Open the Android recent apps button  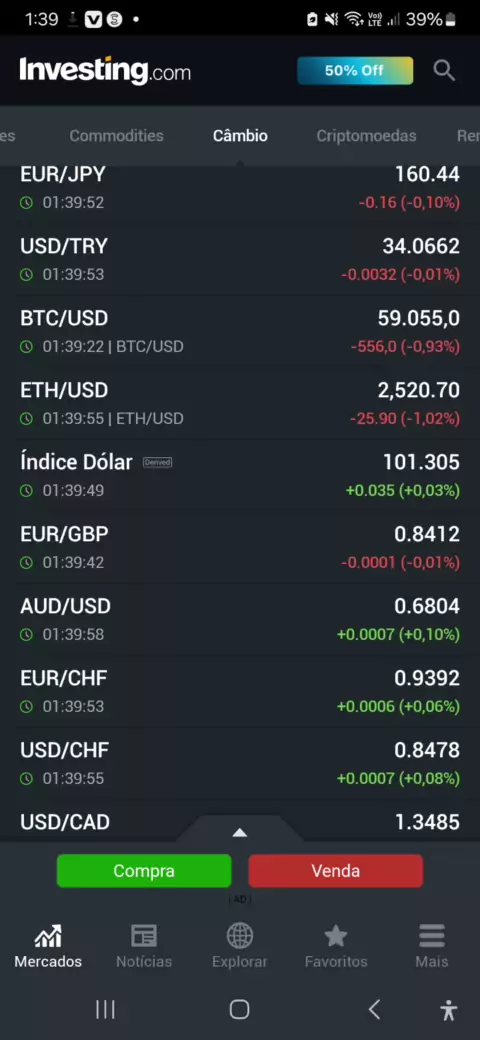[105, 1009]
